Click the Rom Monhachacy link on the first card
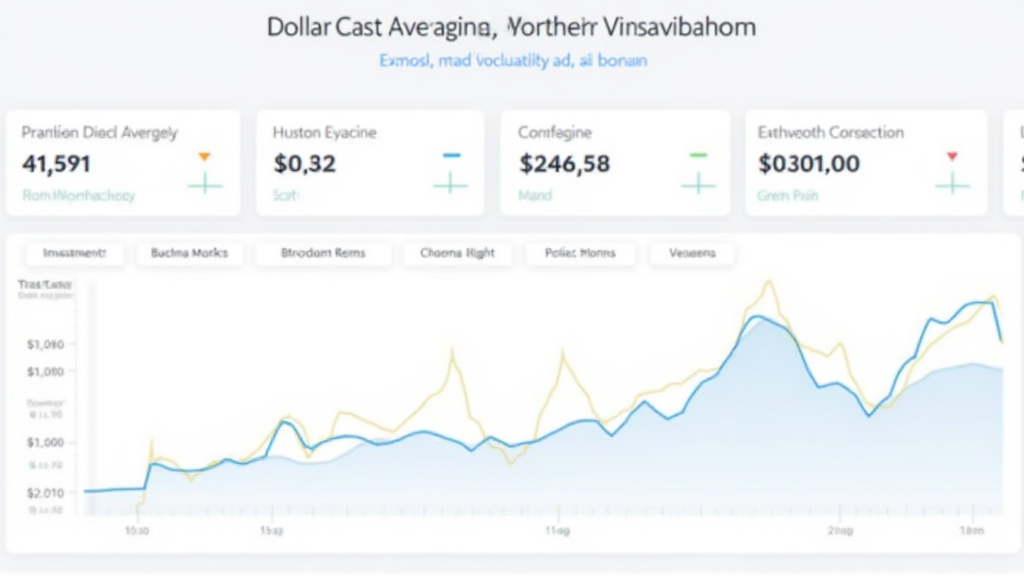This screenshot has height=576, width=1024. 78,196
